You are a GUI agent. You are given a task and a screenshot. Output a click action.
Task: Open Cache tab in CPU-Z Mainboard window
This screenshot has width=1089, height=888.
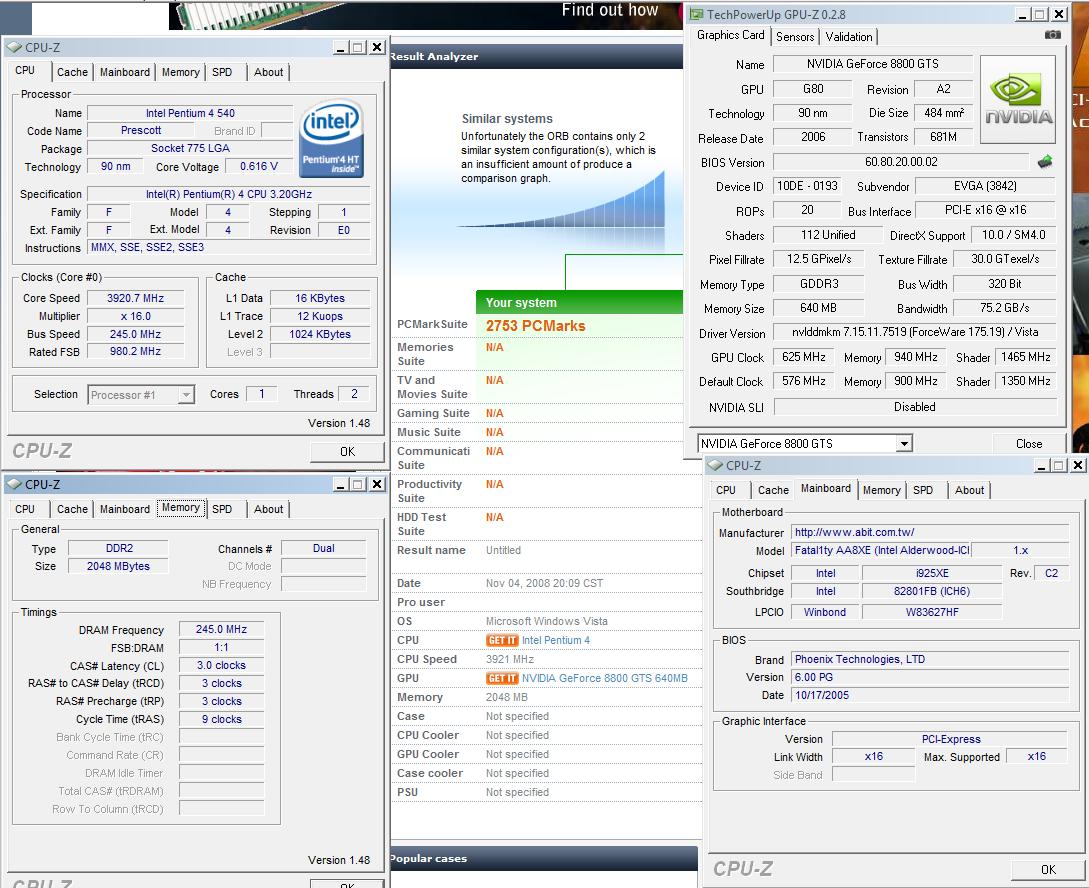pyautogui.click(x=773, y=490)
